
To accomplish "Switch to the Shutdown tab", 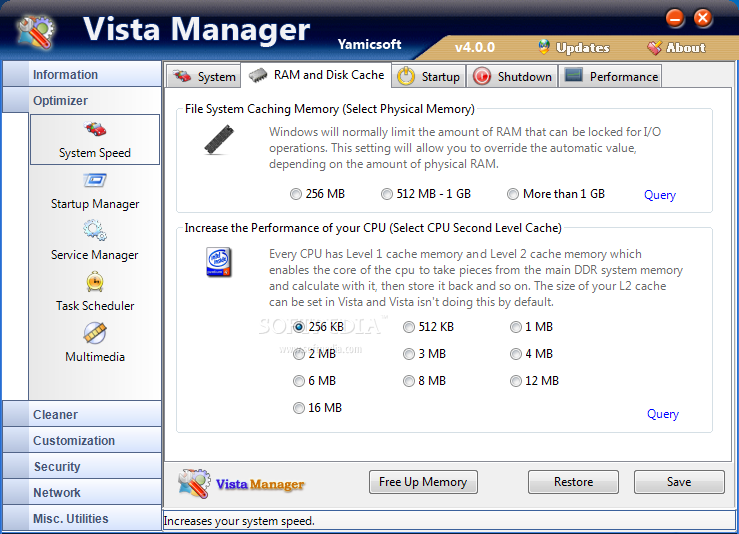I will 512,76.
